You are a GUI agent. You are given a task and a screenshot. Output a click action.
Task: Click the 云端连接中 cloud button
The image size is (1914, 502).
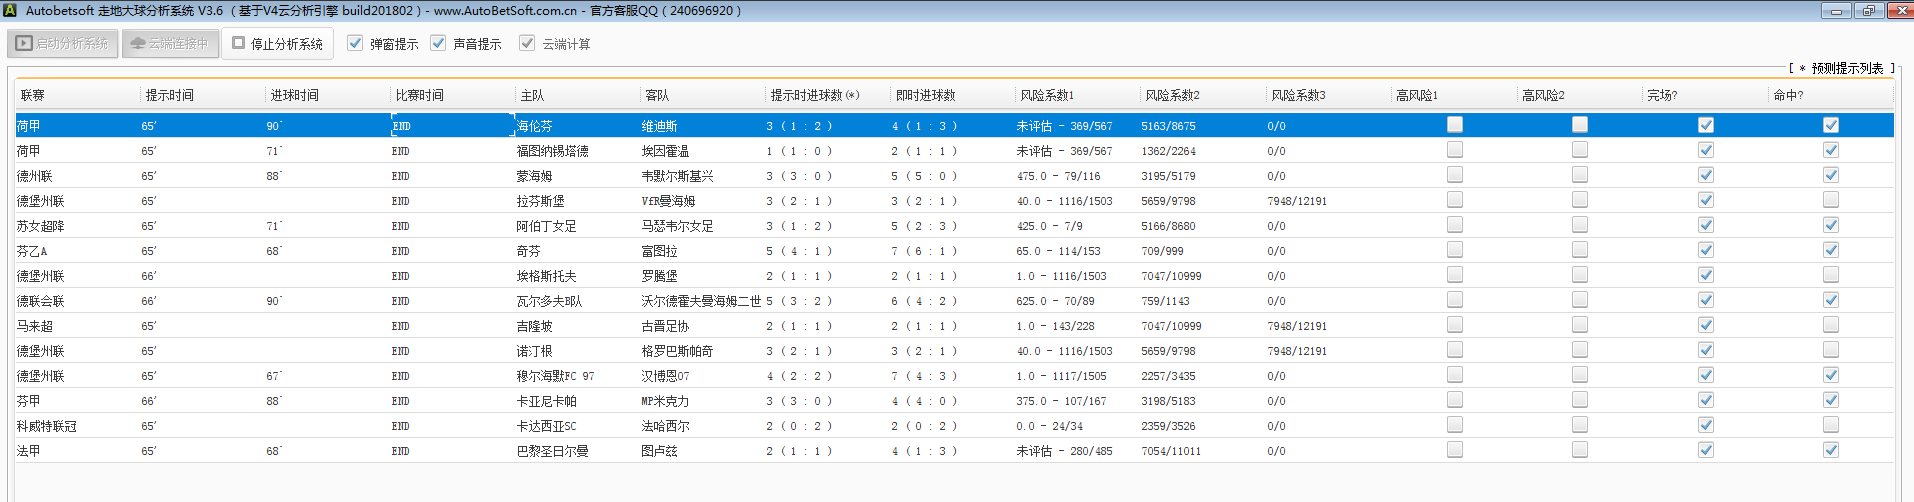point(170,44)
